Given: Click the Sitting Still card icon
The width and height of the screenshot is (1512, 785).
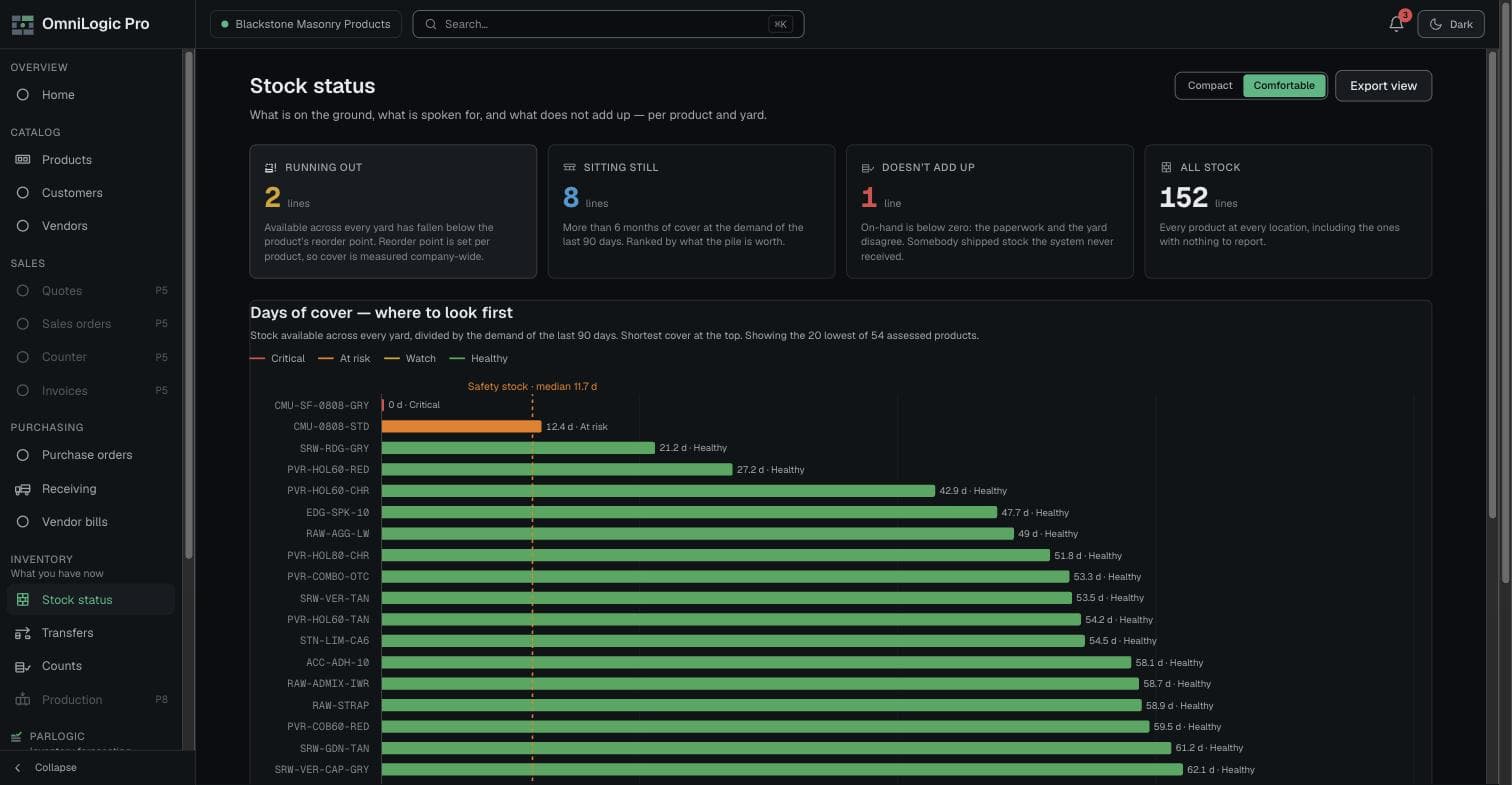Looking at the screenshot, I should click(569, 168).
